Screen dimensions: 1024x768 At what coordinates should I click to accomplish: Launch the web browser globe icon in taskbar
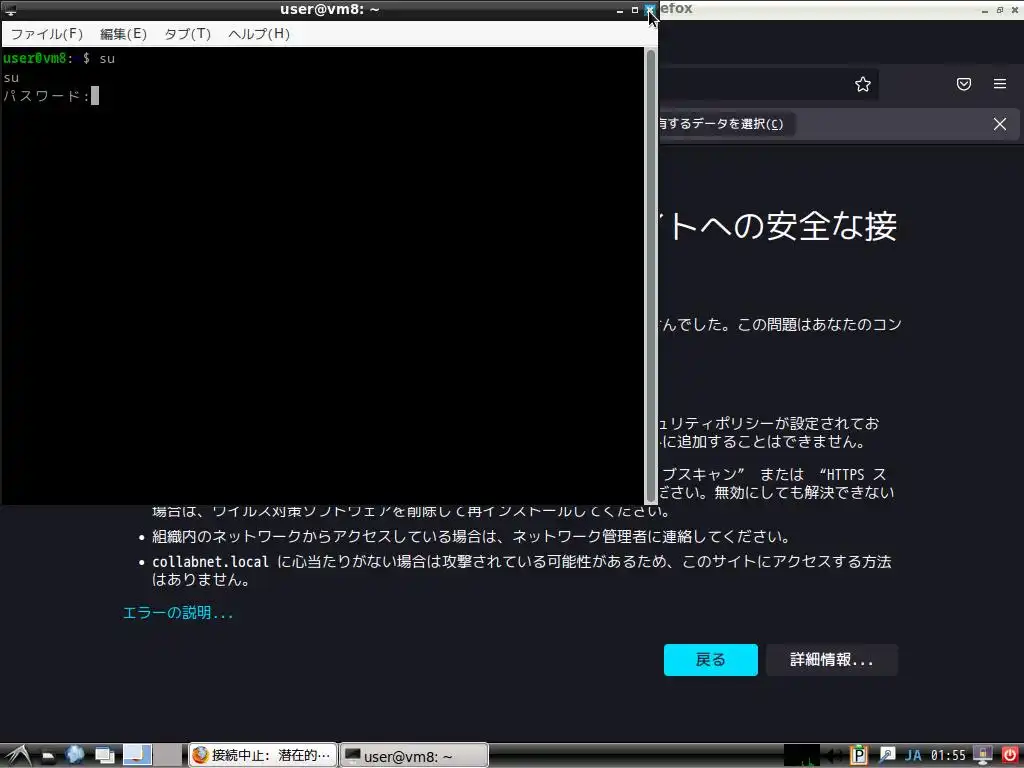coord(74,756)
